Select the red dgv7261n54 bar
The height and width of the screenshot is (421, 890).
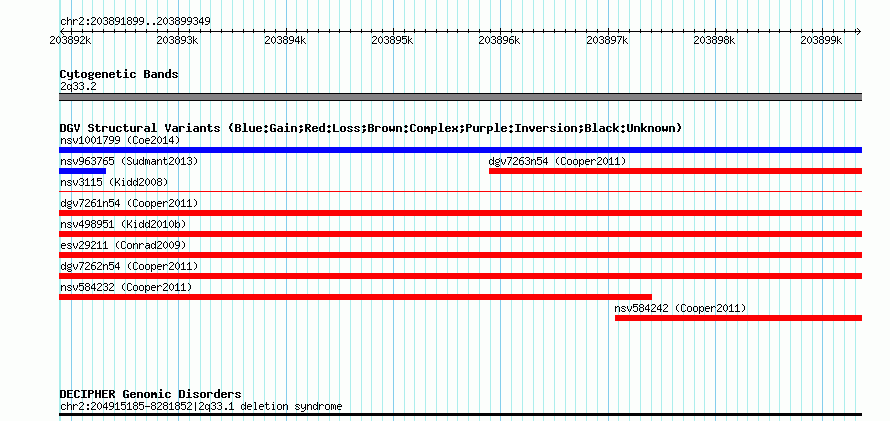460,213
